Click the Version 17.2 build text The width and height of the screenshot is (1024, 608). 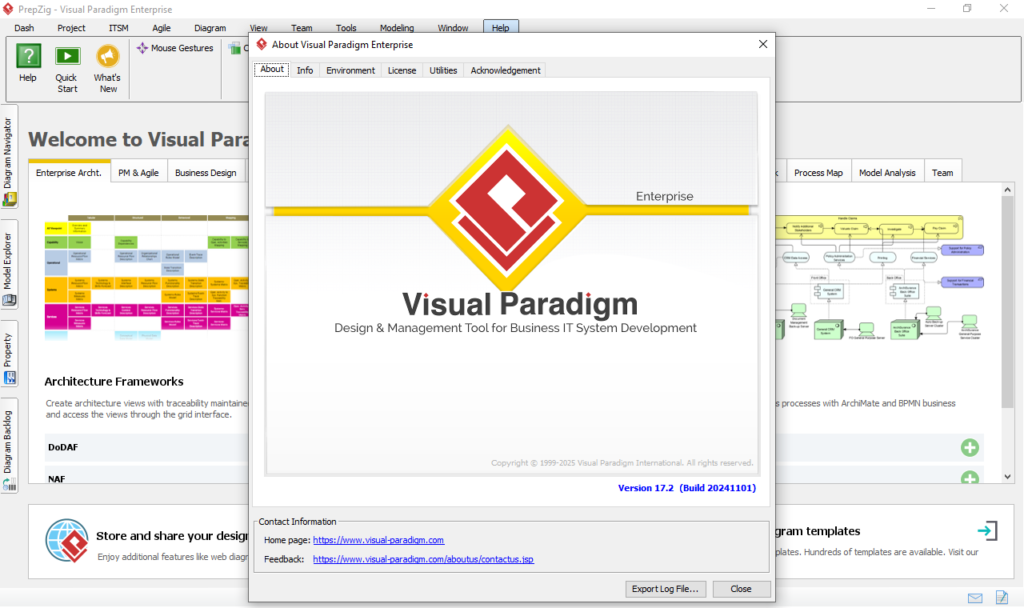tap(687, 488)
